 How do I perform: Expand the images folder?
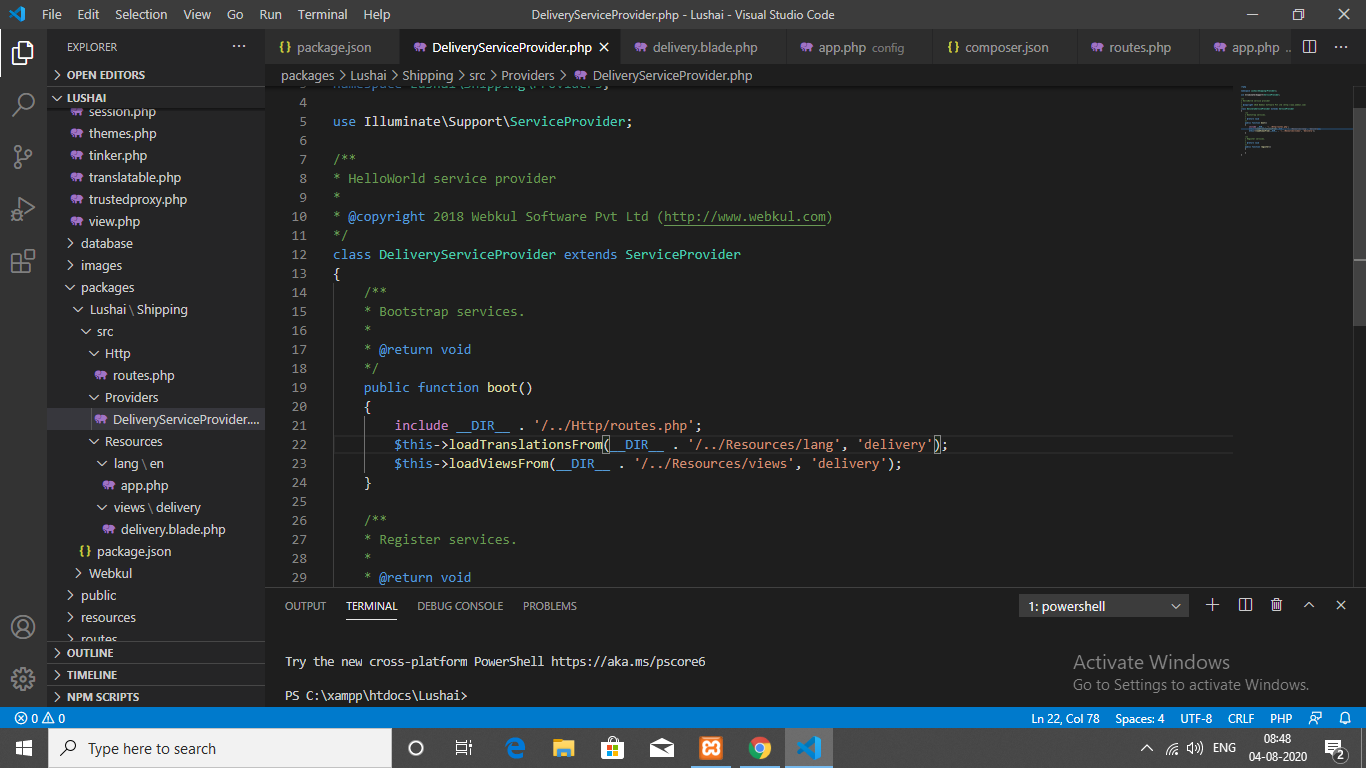156,265
